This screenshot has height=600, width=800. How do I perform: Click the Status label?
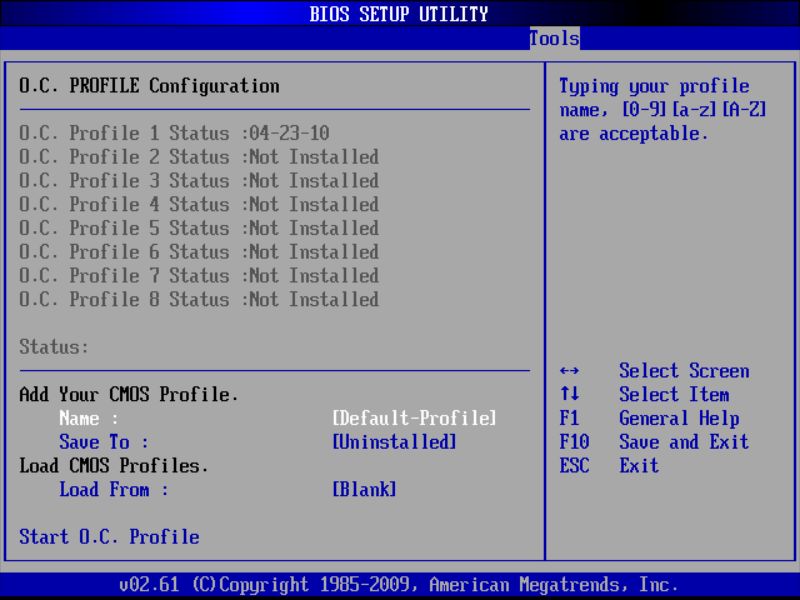point(45,347)
